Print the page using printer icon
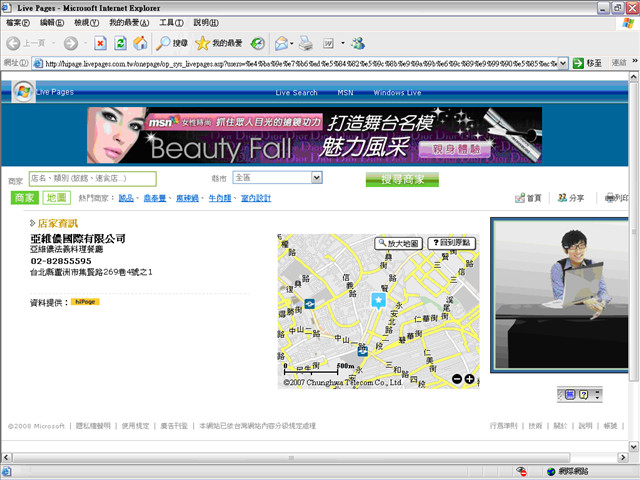640x480 pixels. [x=306, y=43]
